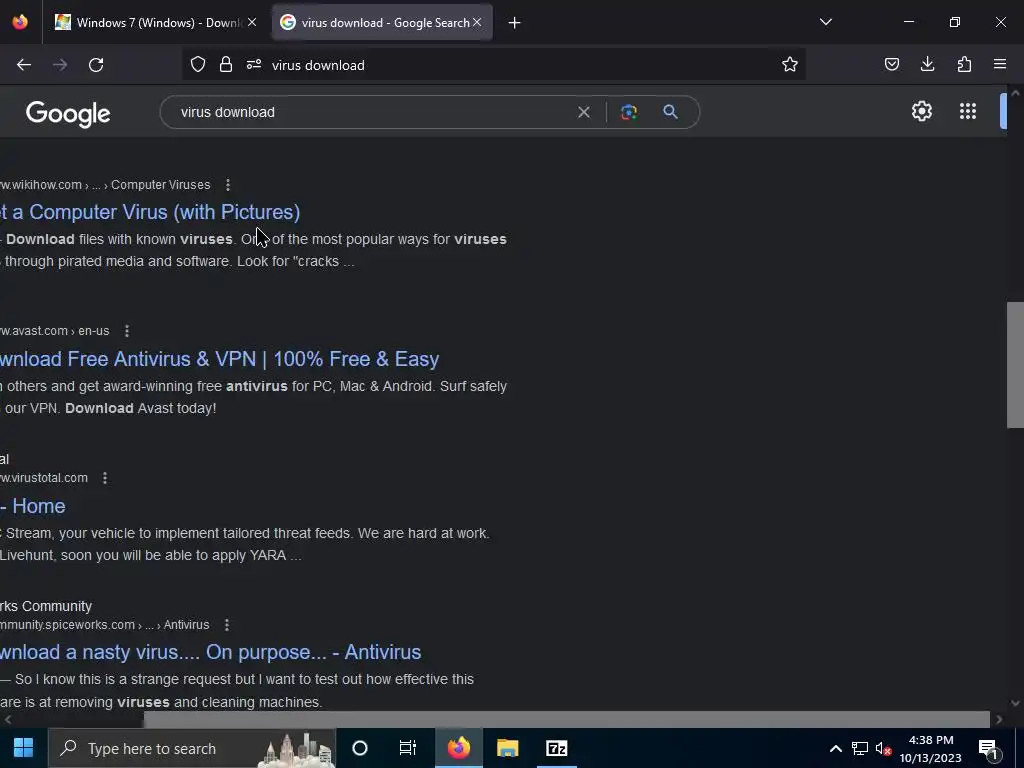Open File Explorer from the taskbar
Viewport: 1024px width, 768px height.
pos(507,748)
